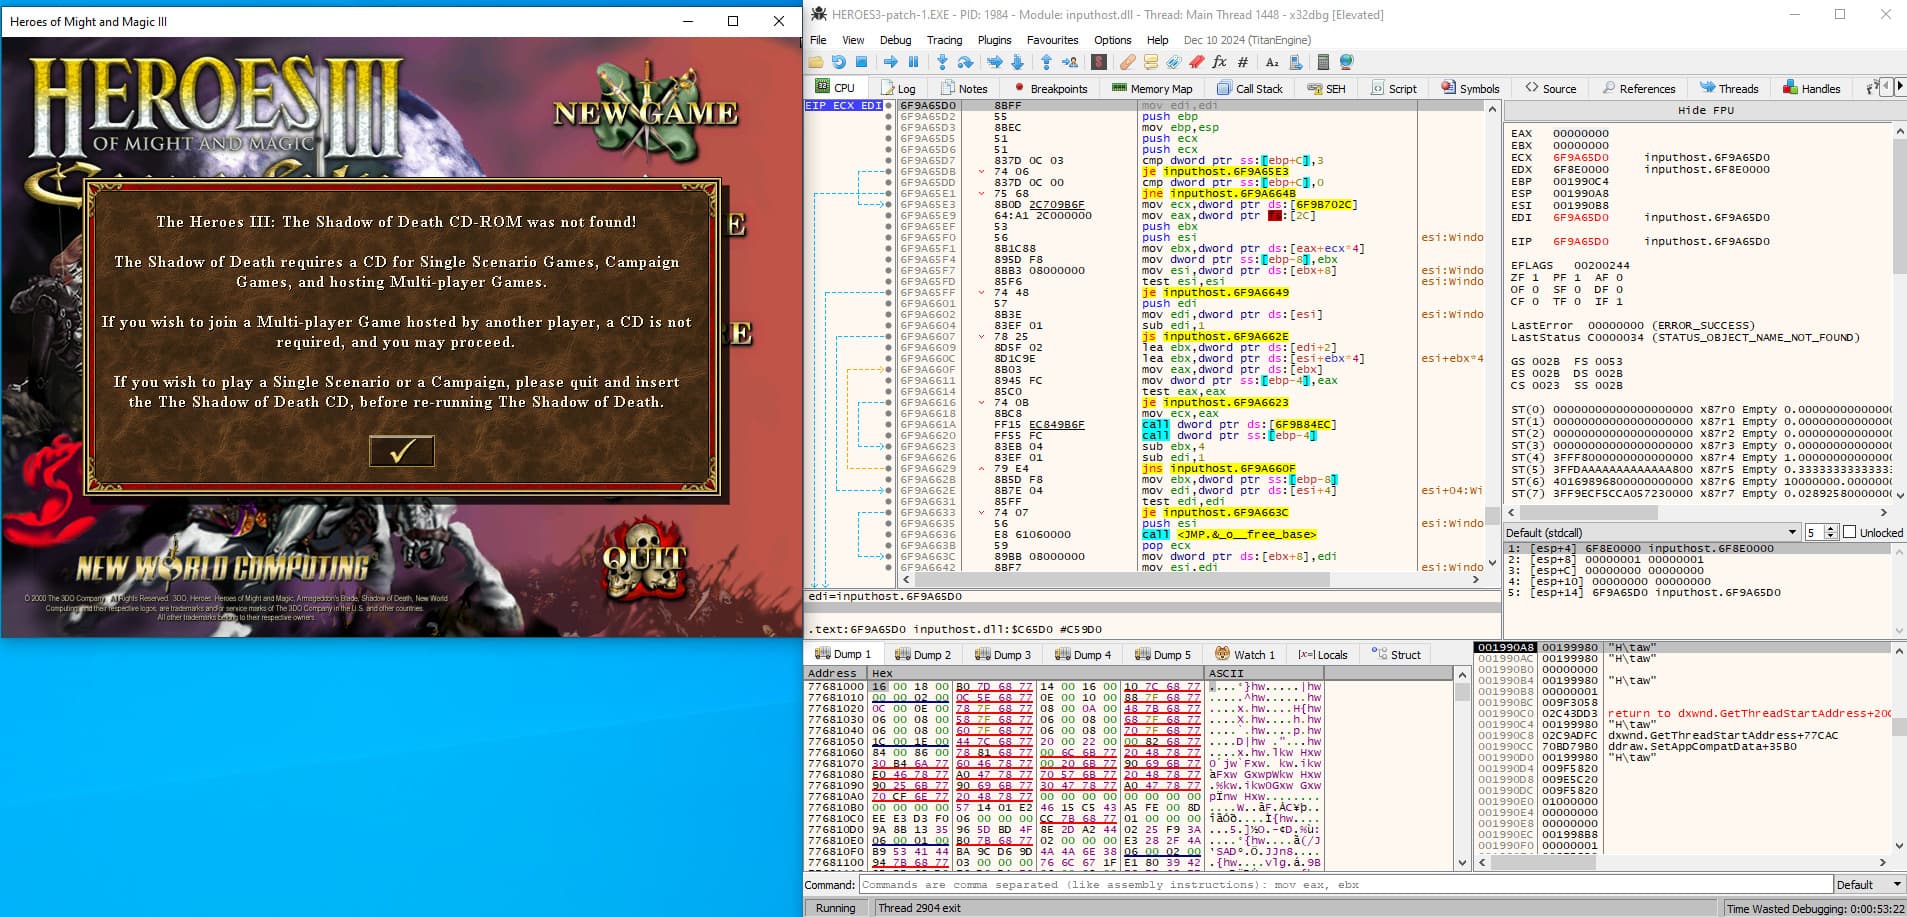
Task: Stop debugging with the blue square icon
Action: pyautogui.click(x=861, y=62)
